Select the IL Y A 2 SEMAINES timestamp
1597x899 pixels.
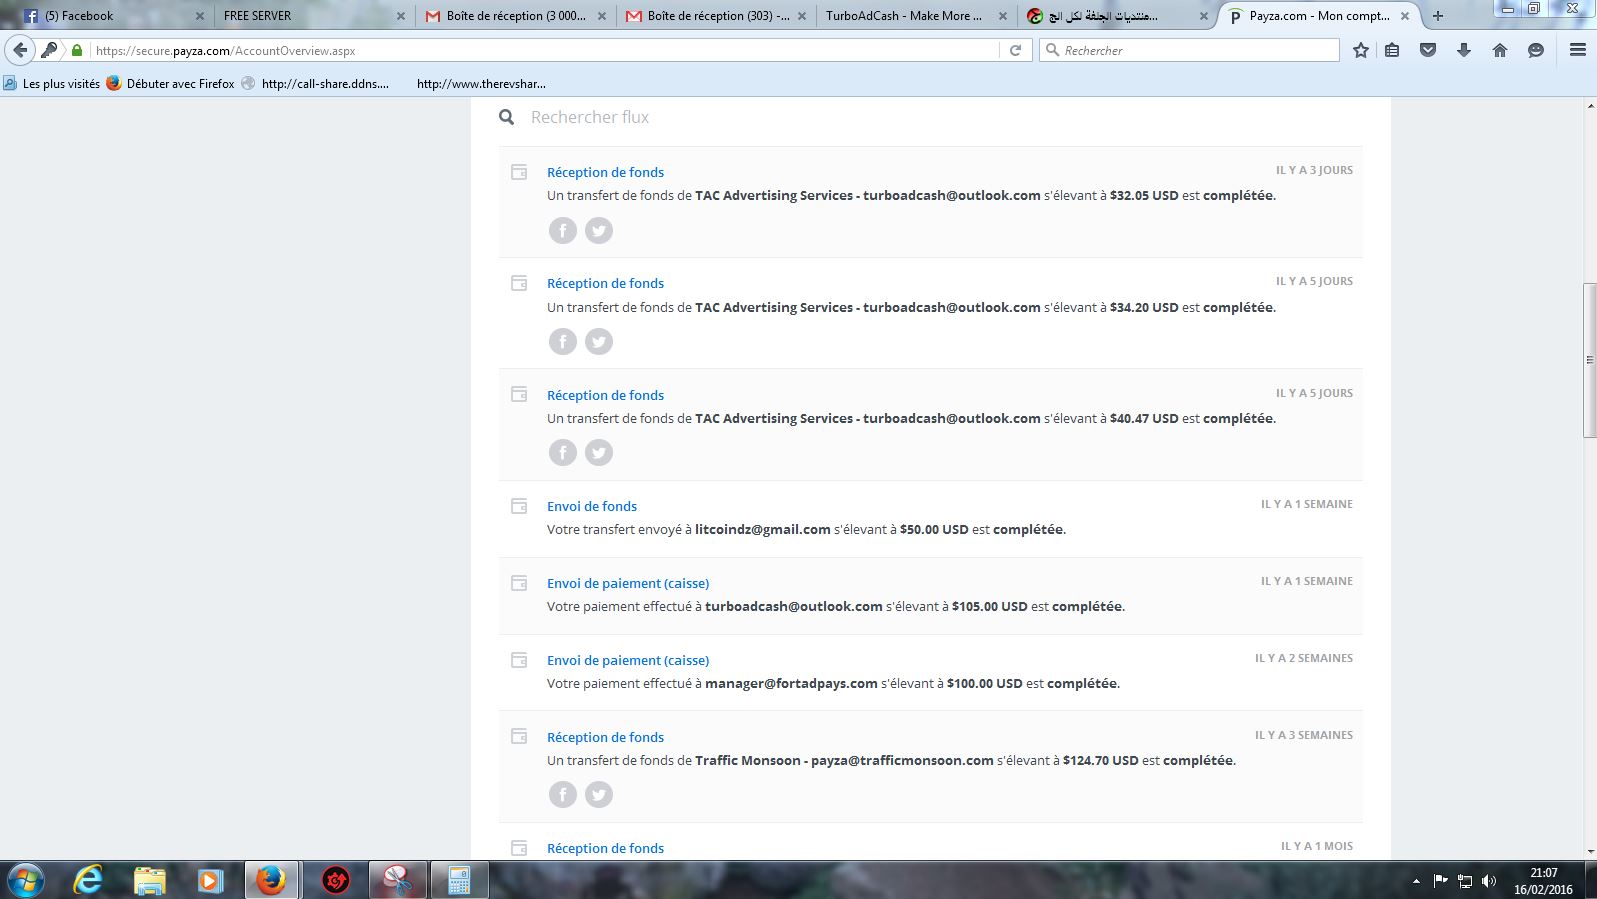tap(1304, 658)
